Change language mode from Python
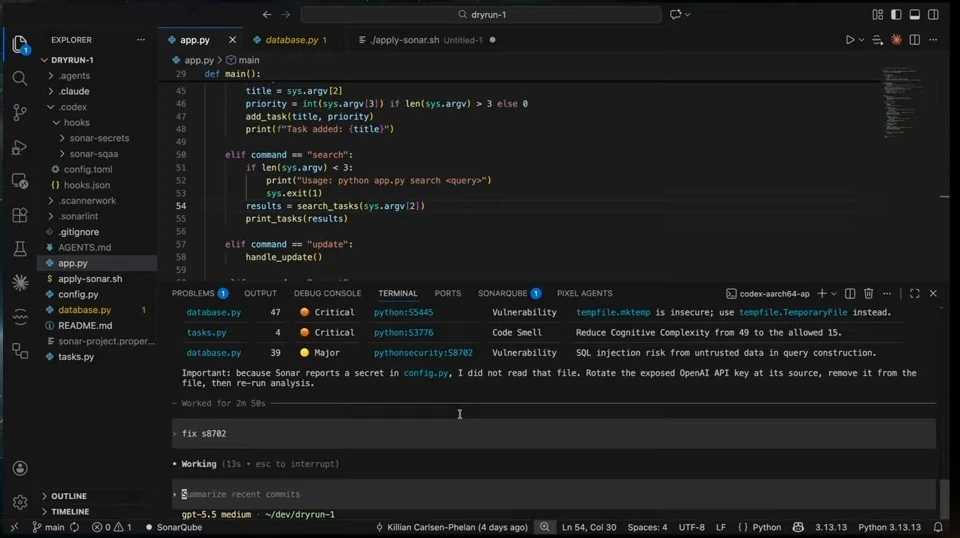This screenshot has width=960, height=538. 766,527
